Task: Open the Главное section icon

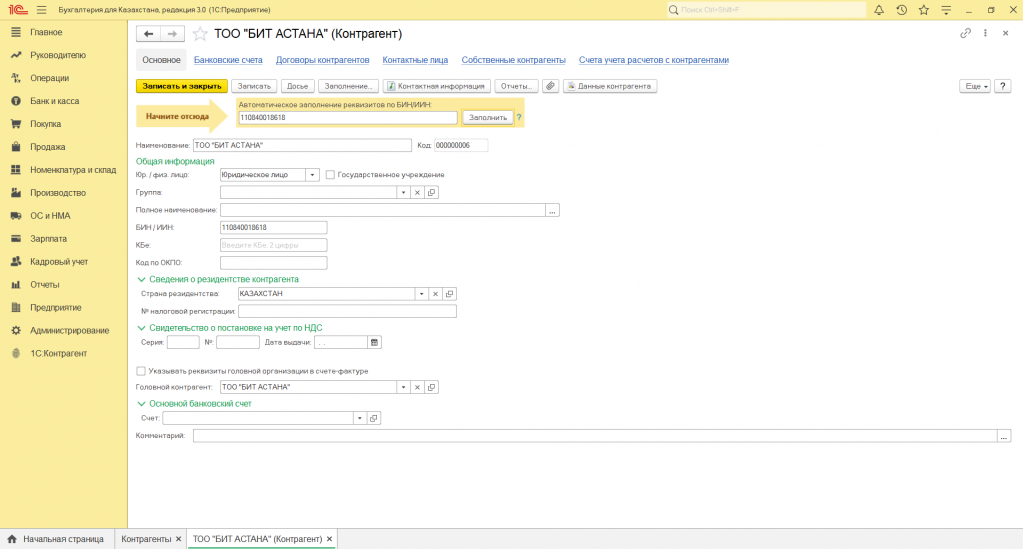Action: click(x=16, y=32)
